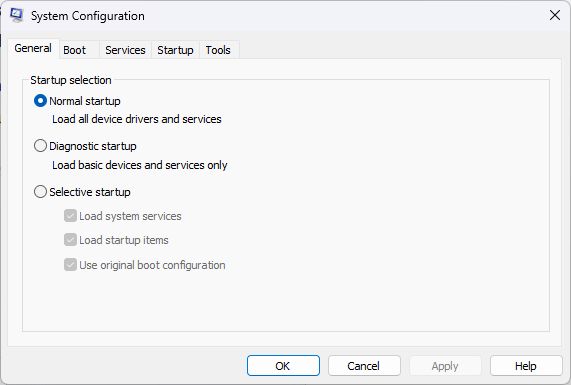Viewport: 571px width, 385px height.
Task: Switch to the General tab
Action: click(33, 48)
